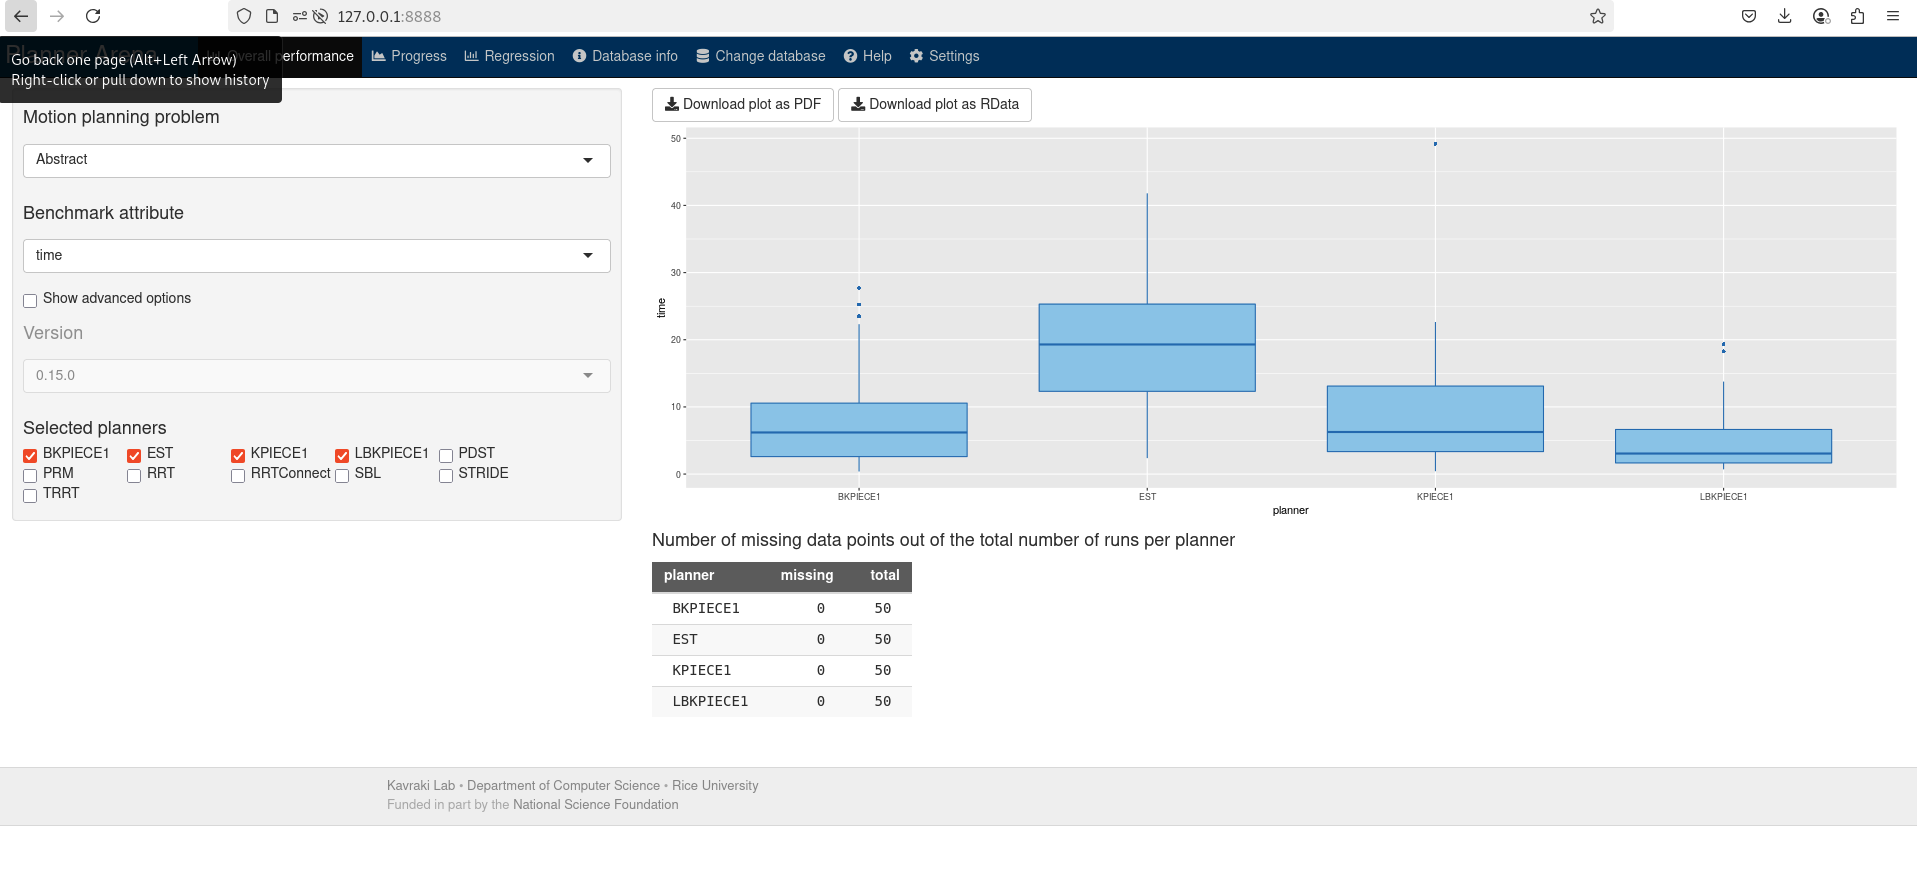Open the Settings tab
The image size is (1917, 872).
coord(945,56)
